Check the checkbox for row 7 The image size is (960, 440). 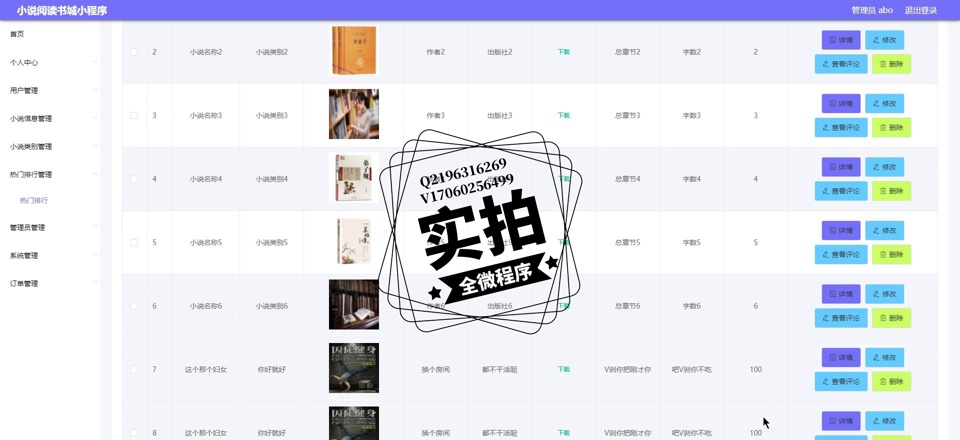coord(134,370)
